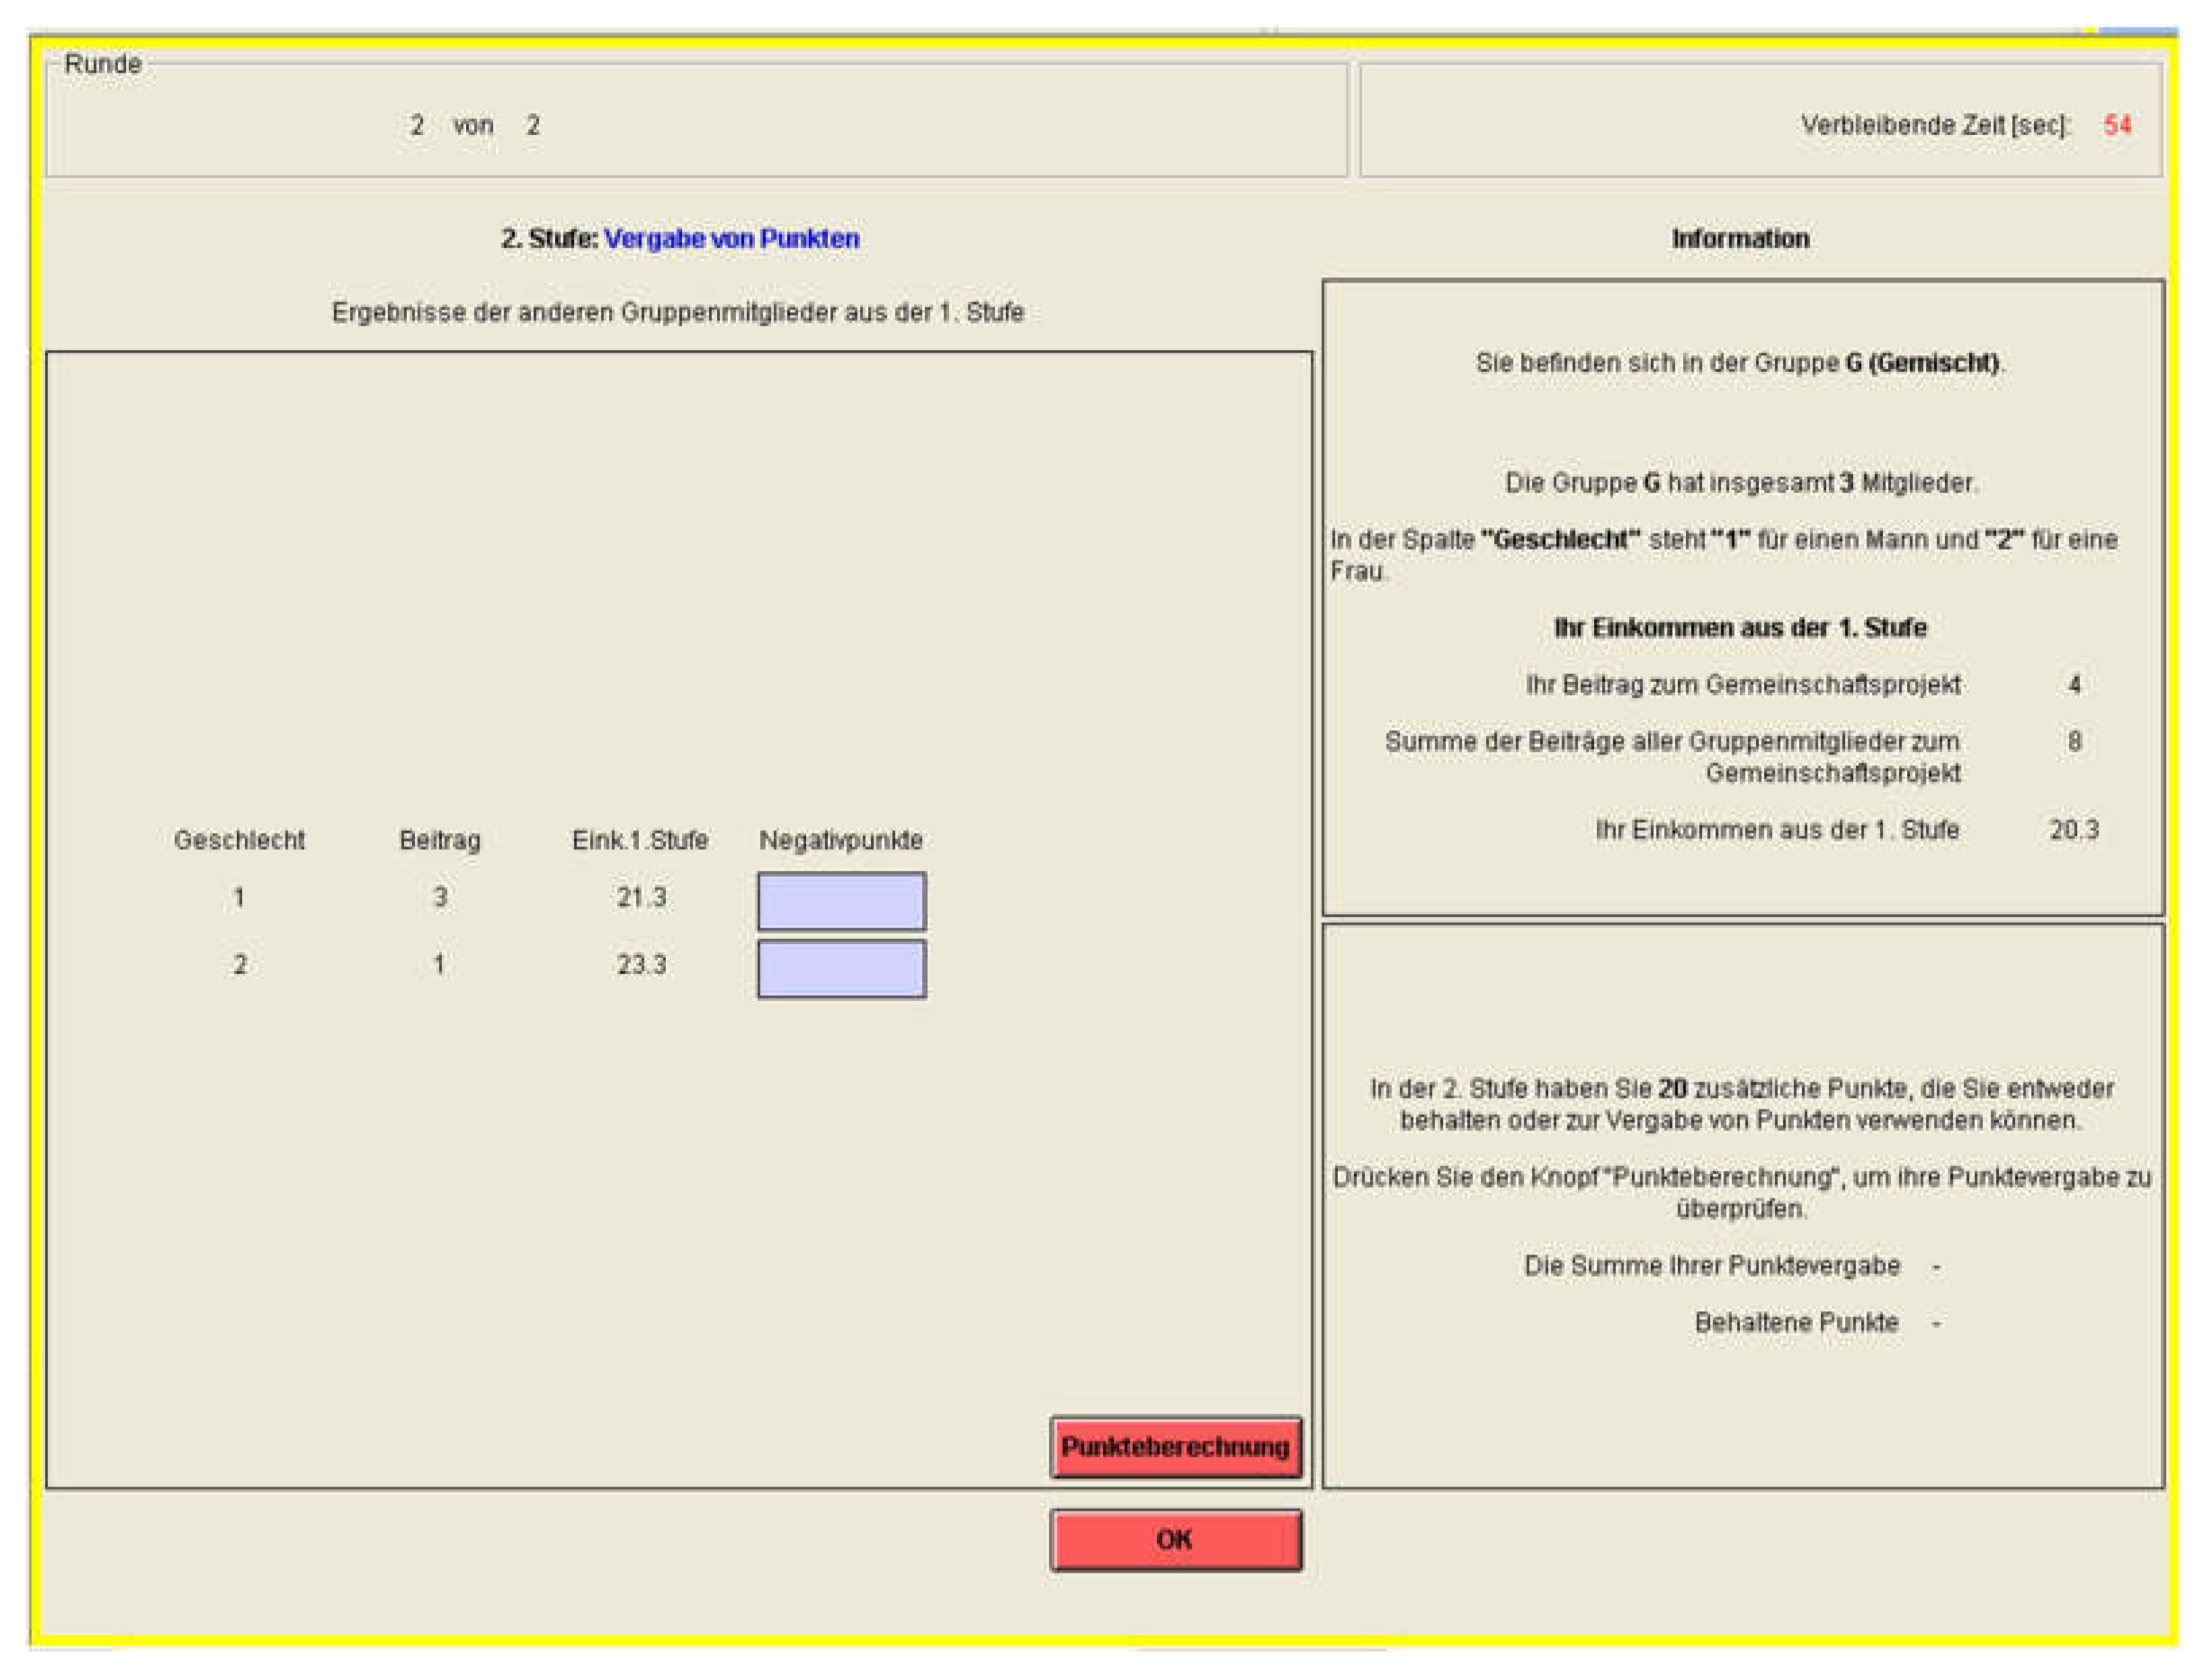Click the Eink.1.Stufe column header

pos(640,840)
